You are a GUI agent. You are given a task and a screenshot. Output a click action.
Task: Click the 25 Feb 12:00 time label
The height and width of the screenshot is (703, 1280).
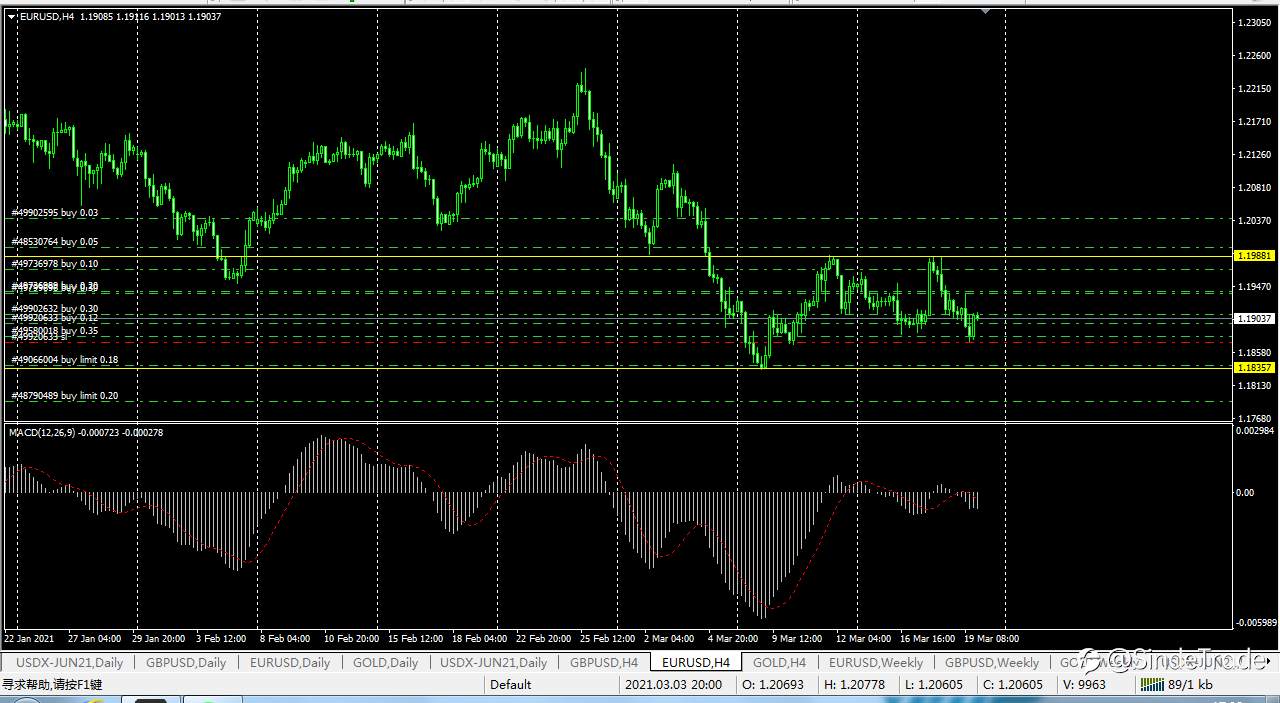tap(607, 638)
